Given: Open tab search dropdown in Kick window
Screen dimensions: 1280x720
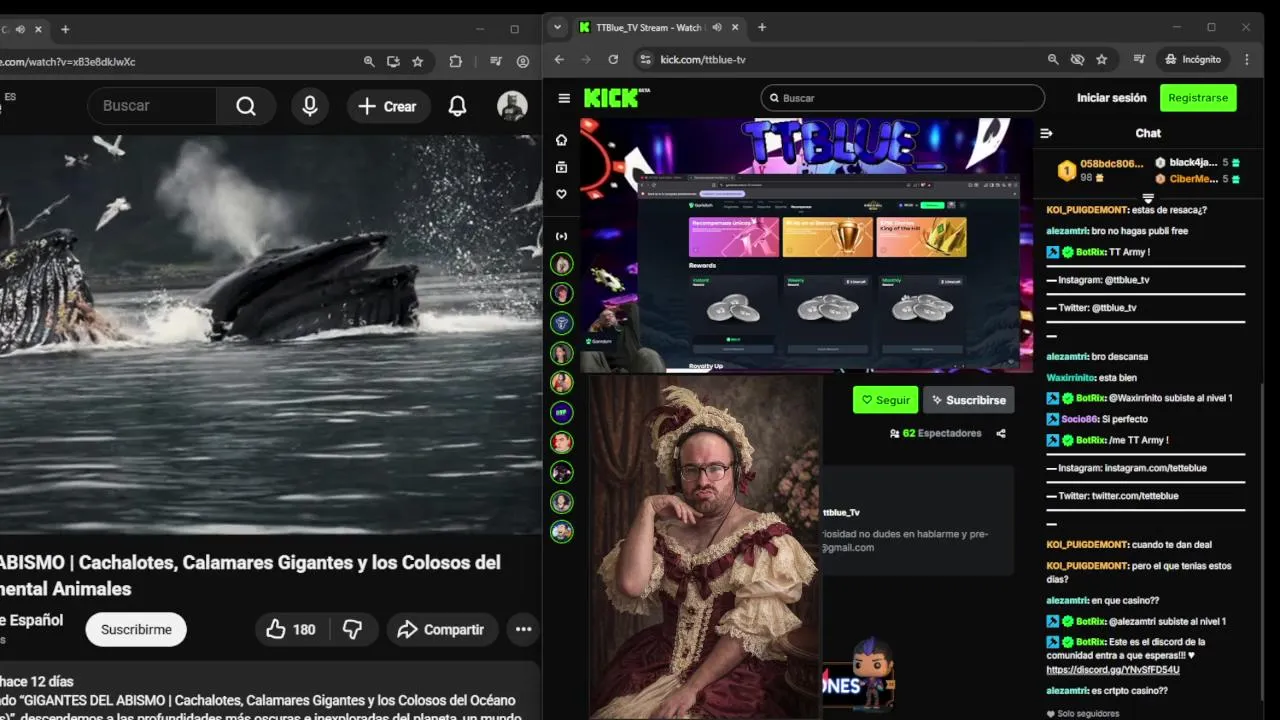Looking at the screenshot, I should pos(558,28).
